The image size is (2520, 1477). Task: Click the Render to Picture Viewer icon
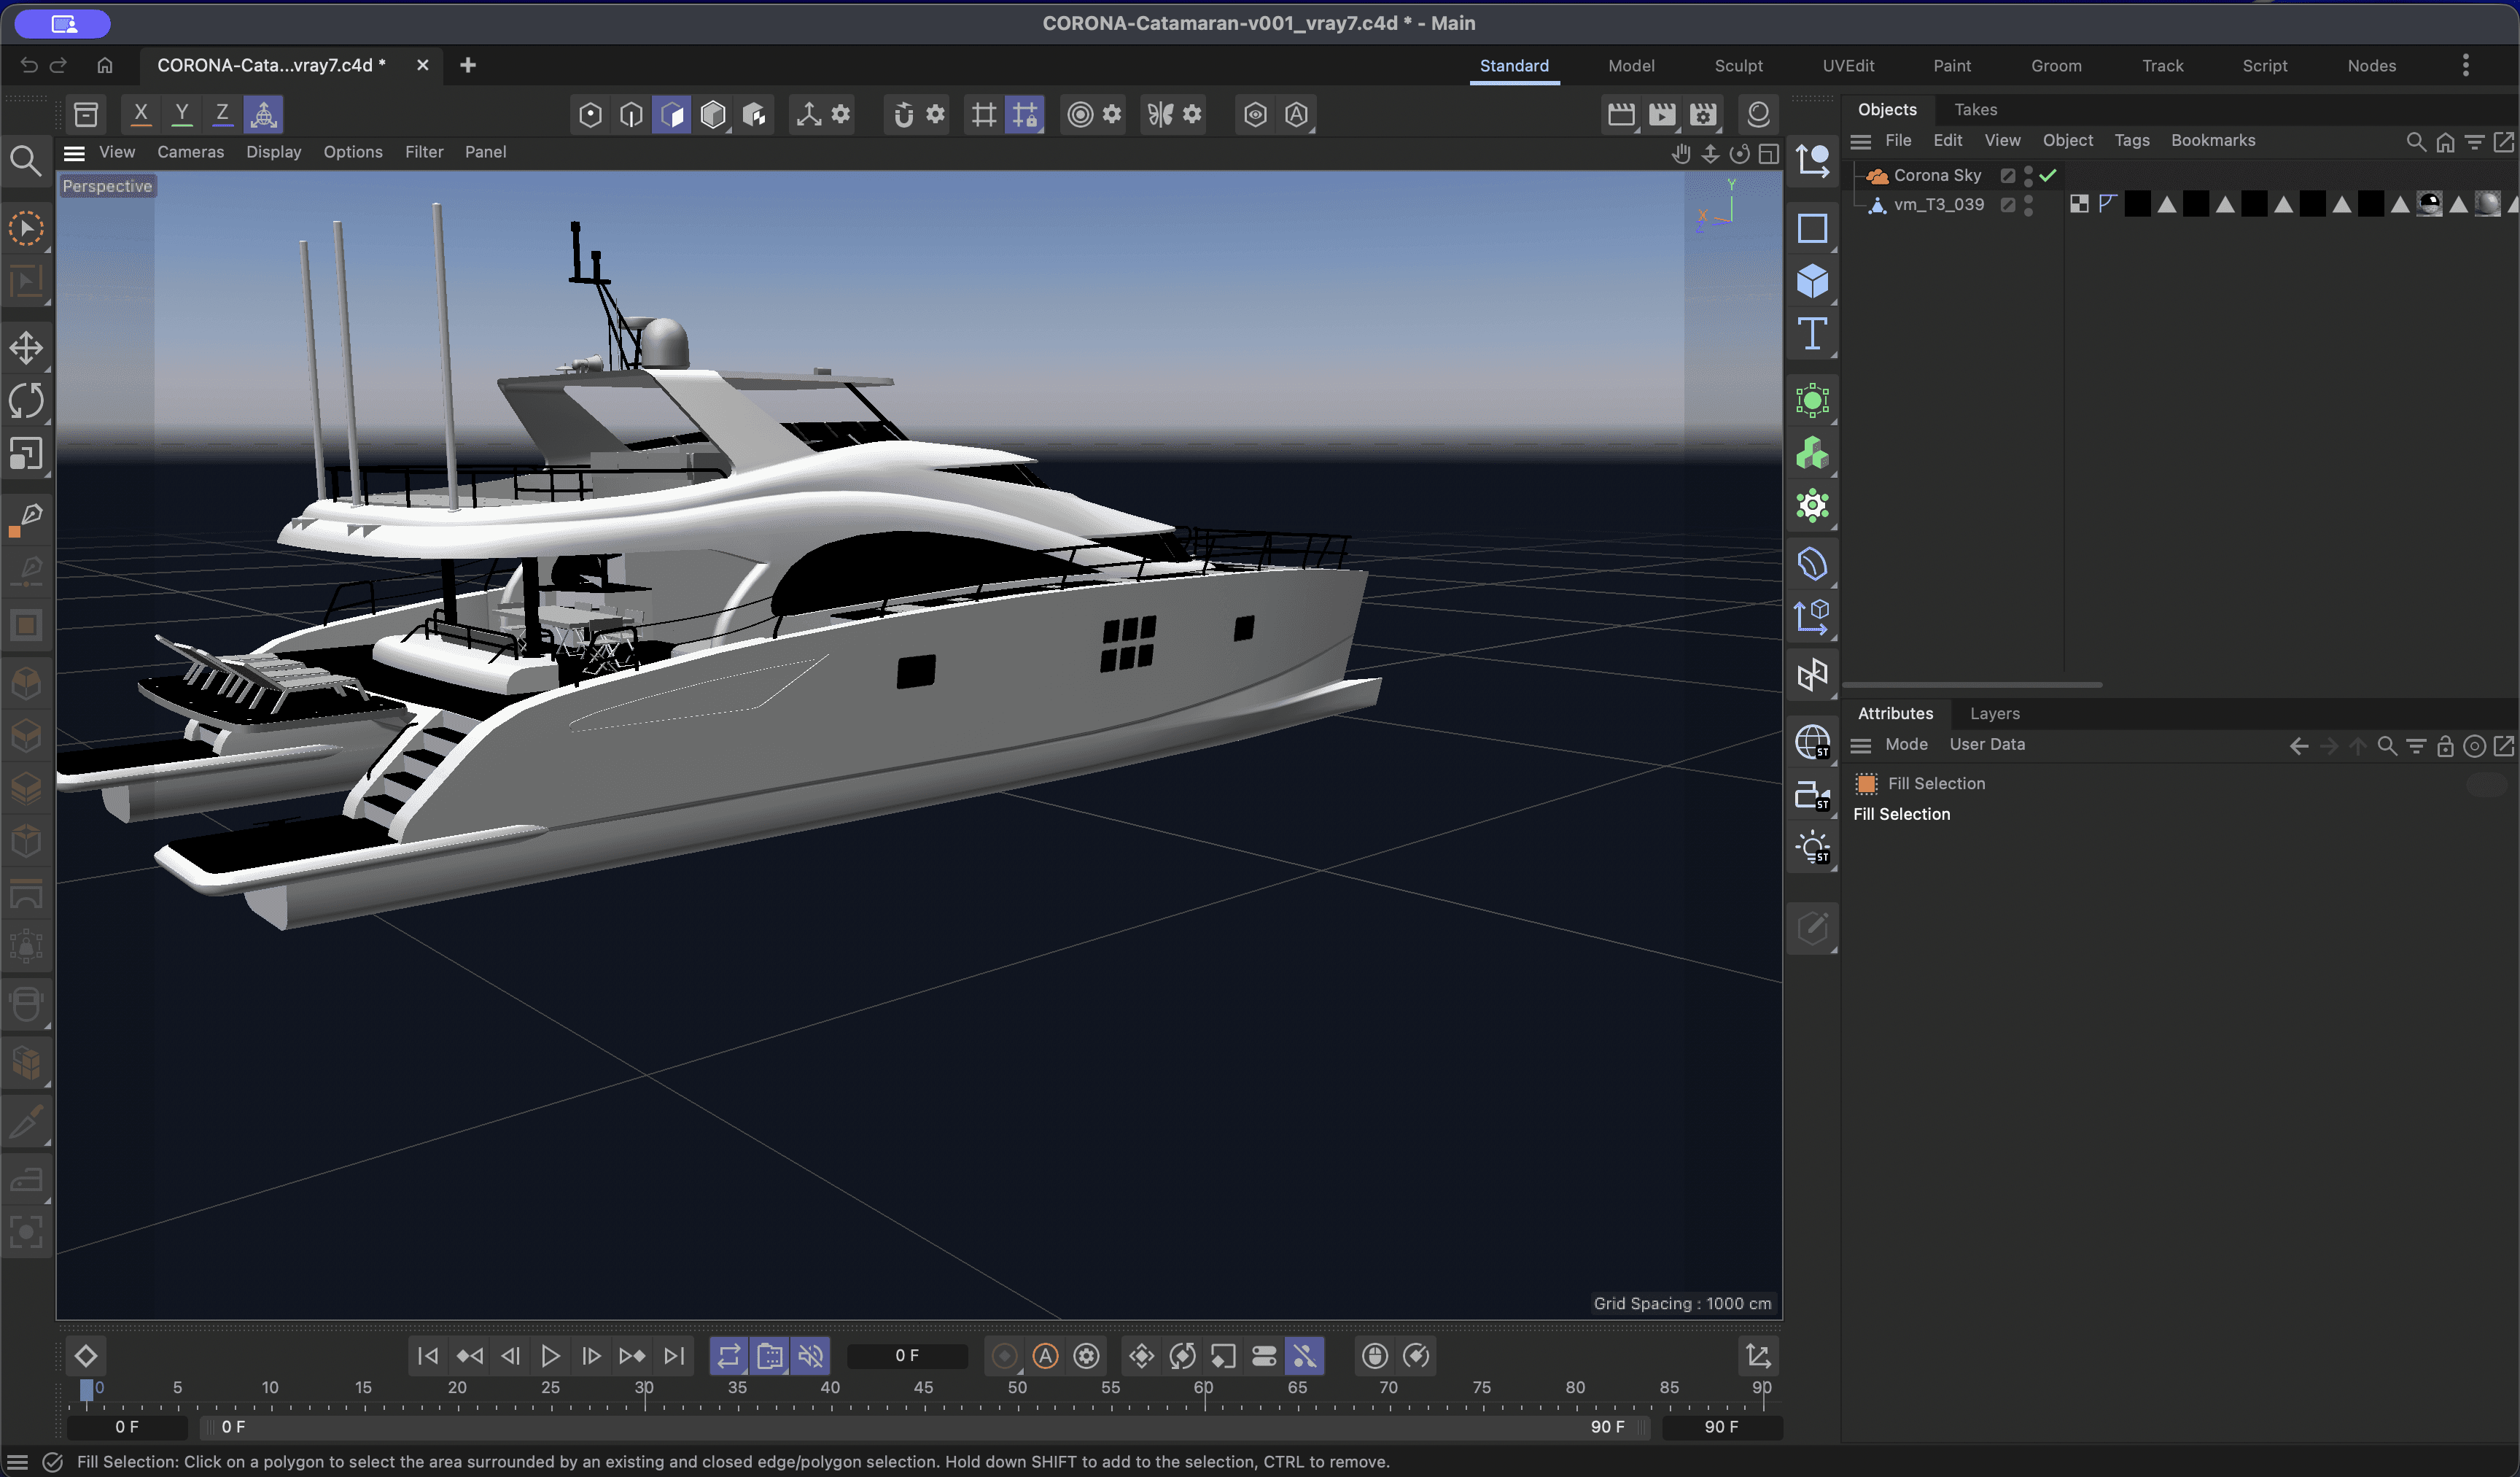point(1662,114)
